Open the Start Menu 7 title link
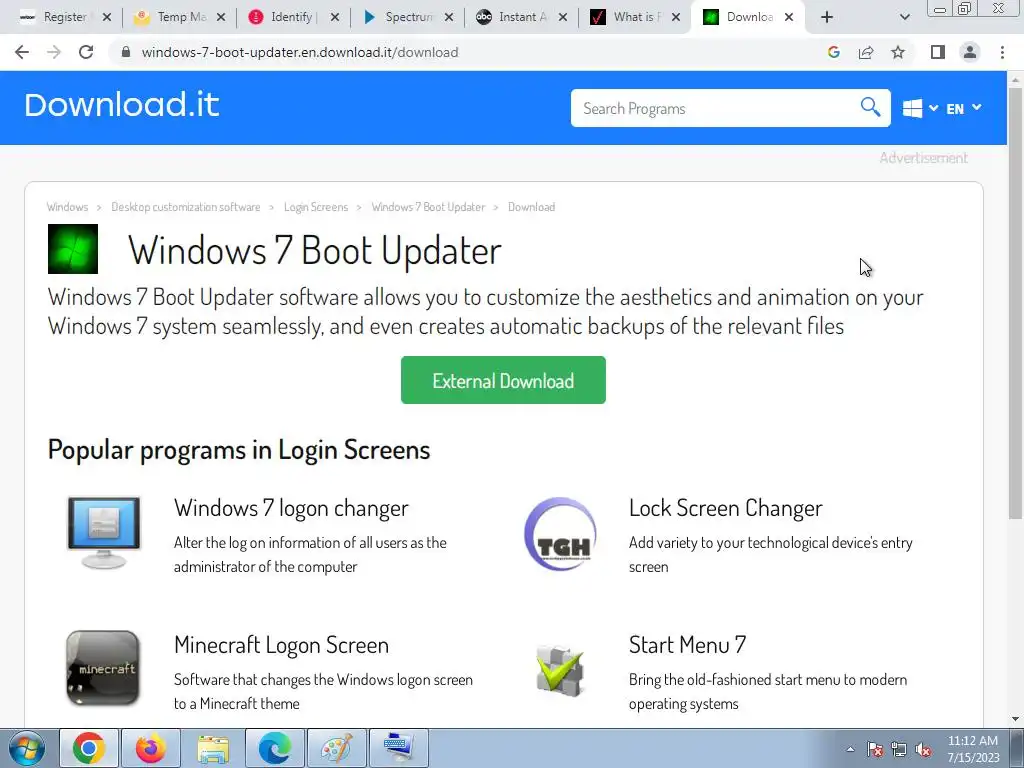 pos(688,645)
